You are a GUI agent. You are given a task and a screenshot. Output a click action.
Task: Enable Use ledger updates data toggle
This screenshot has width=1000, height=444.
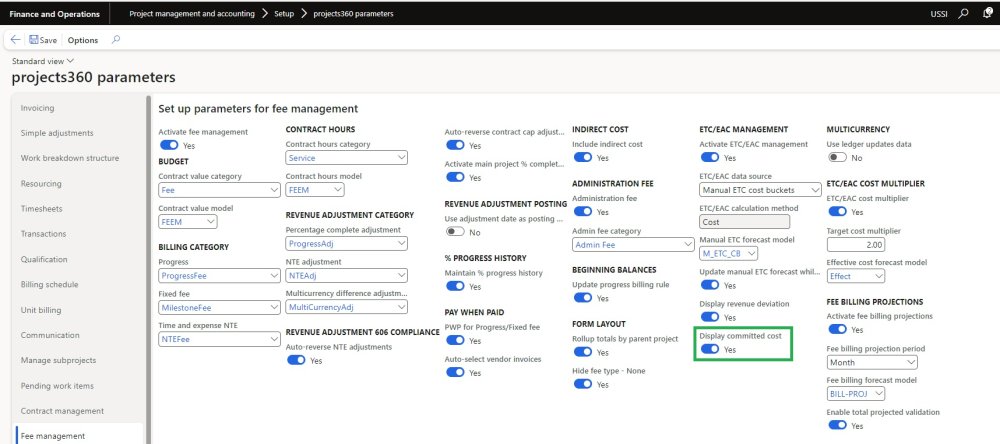click(837, 158)
